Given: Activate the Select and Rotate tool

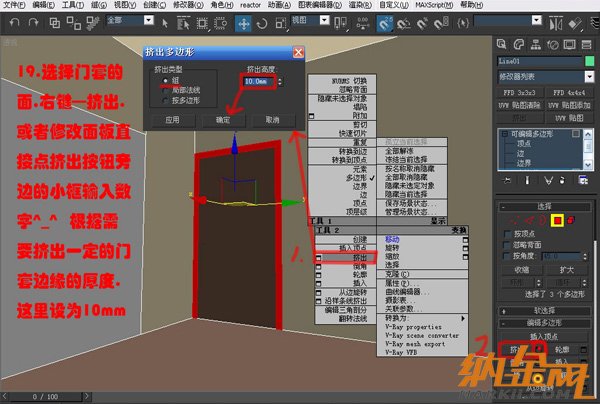Looking at the screenshot, I should point(262,24).
